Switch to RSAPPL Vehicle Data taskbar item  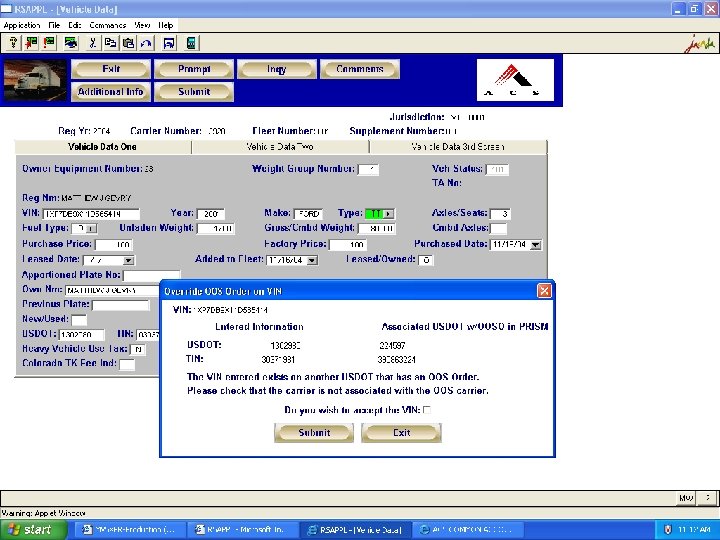click(x=357, y=530)
